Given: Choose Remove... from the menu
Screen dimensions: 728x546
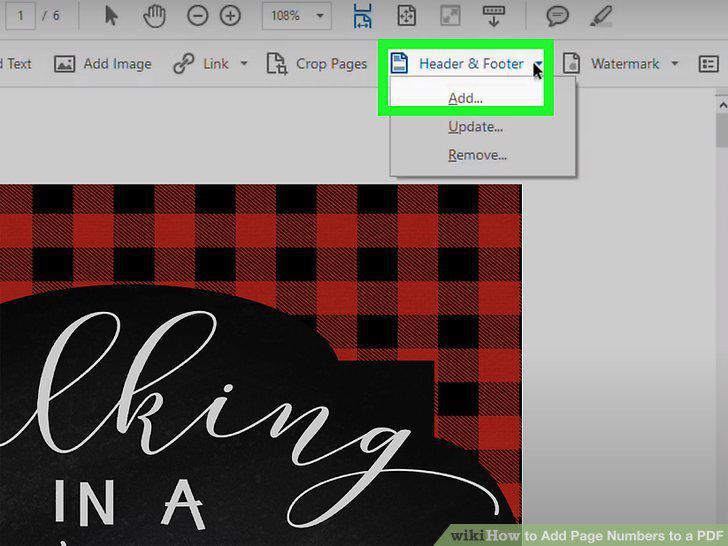Looking at the screenshot, I should [x=477, y=155].
